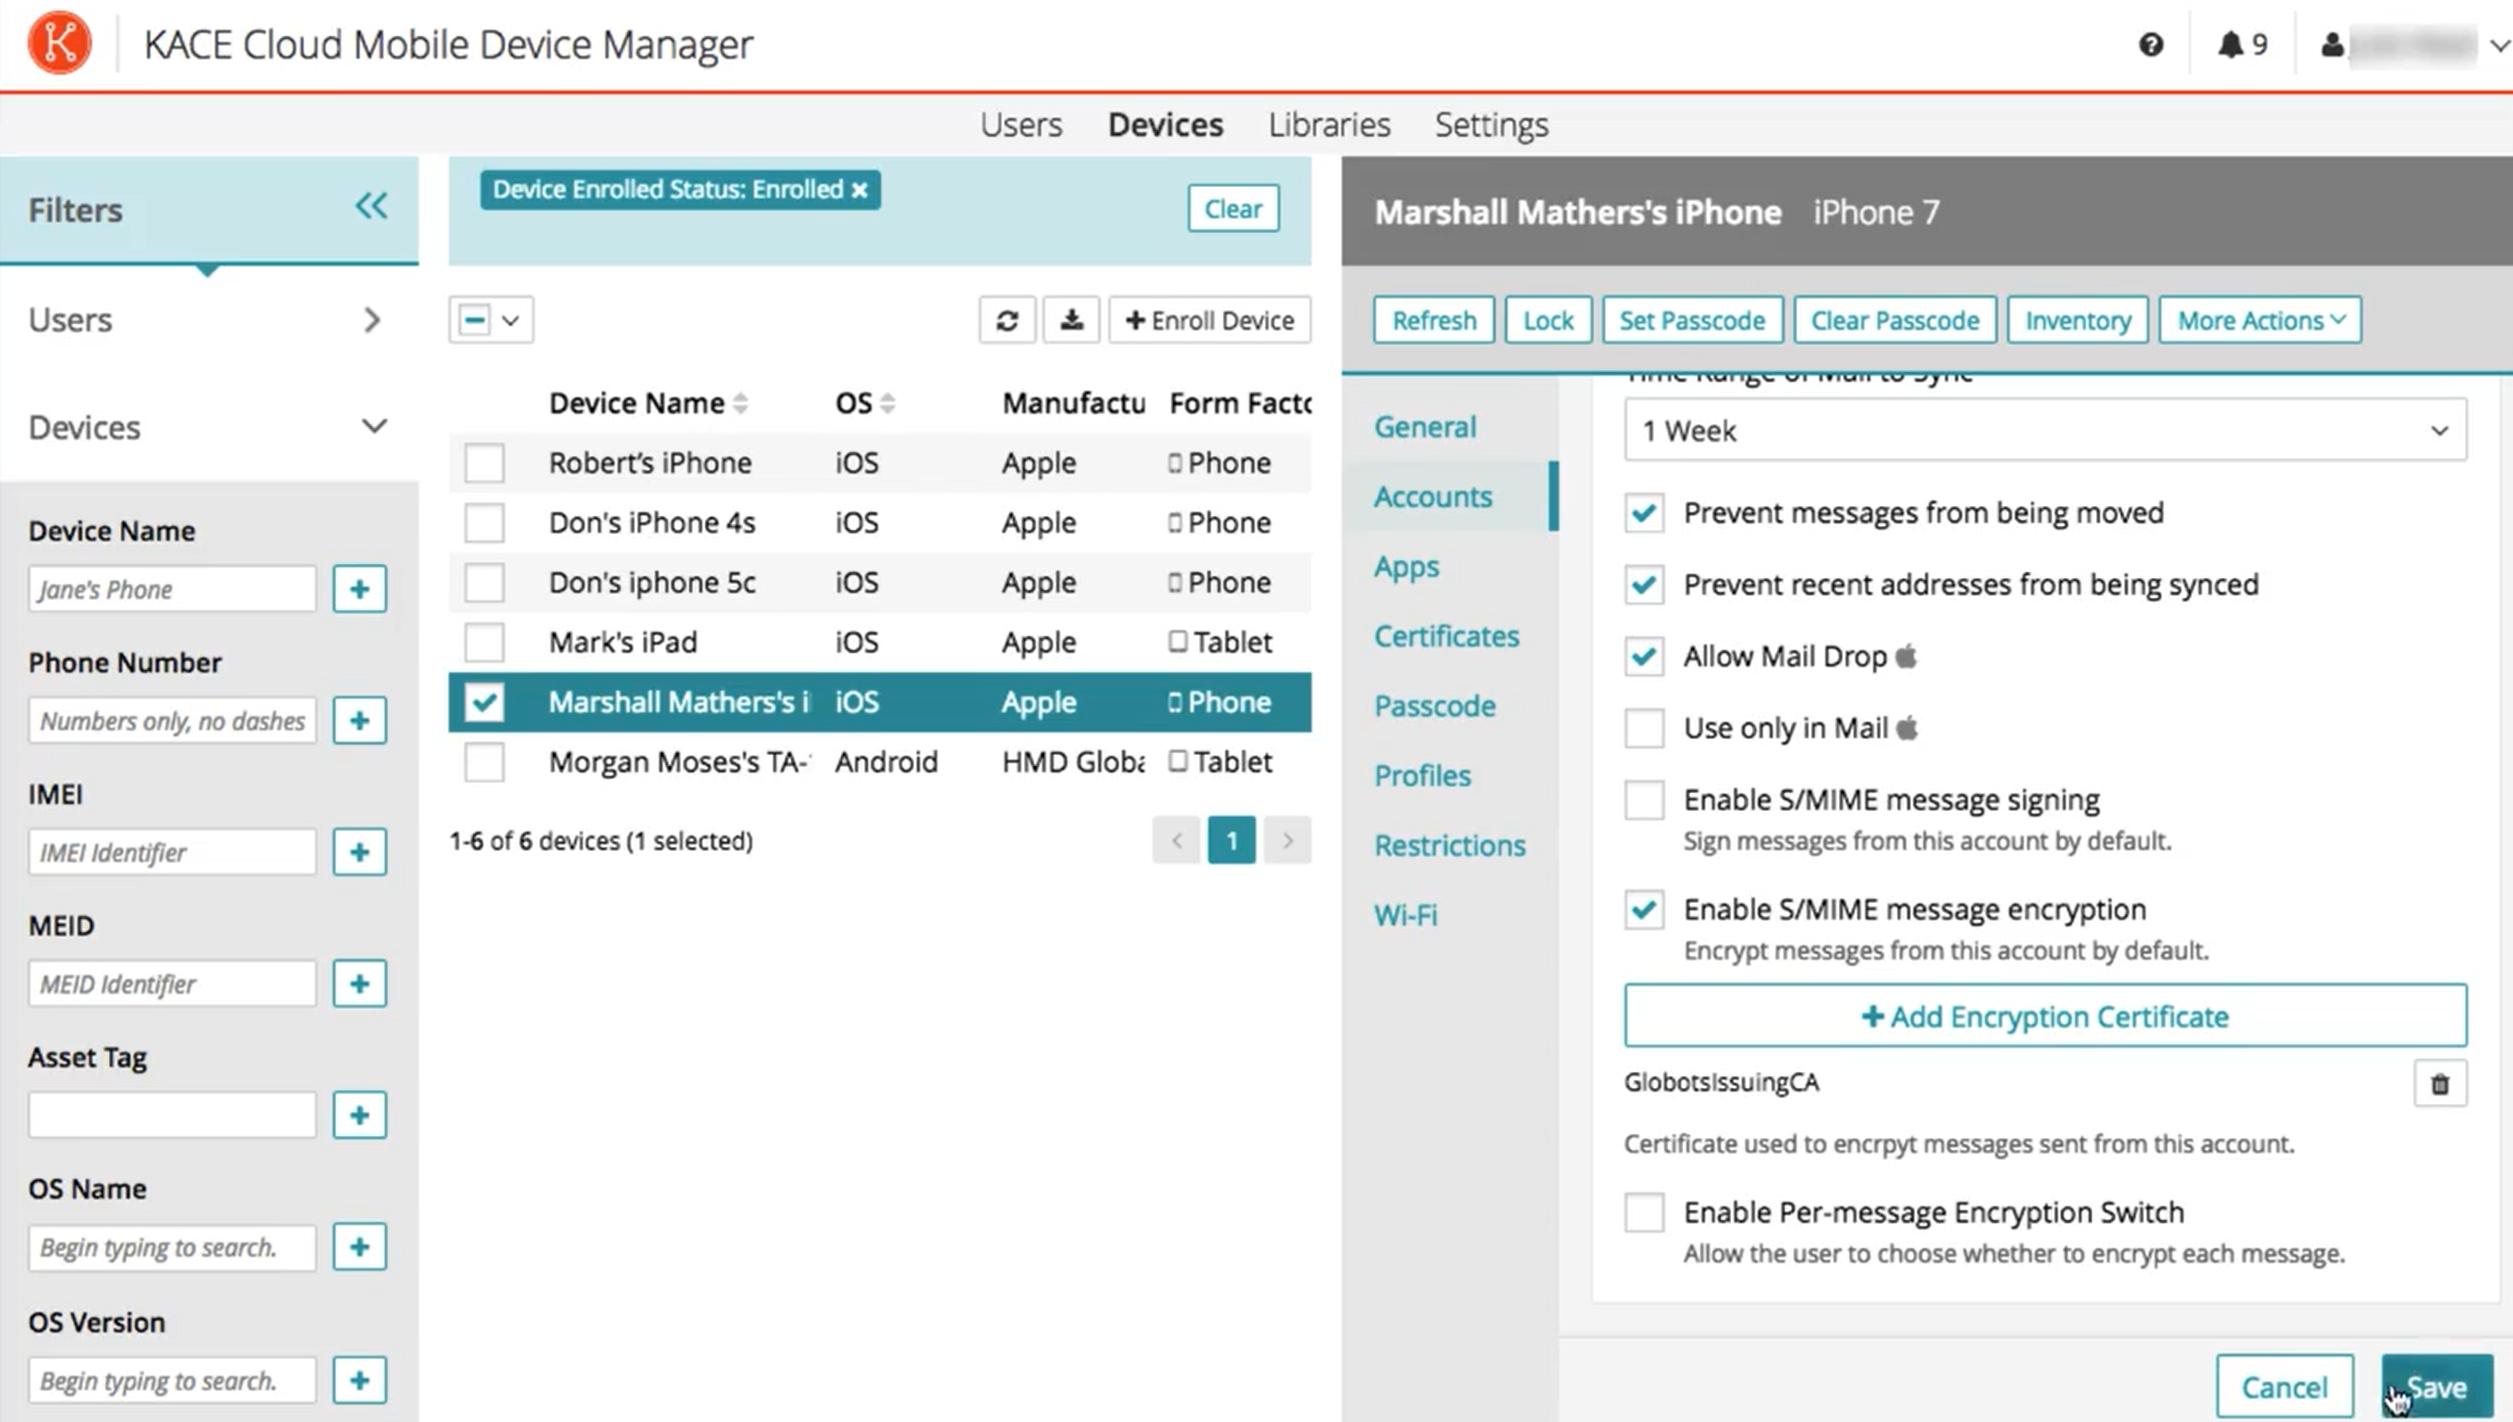The height and width of the screenshot is (1422, 2513).
Task: Click the Clear filters button
Action: (1233, 208)
